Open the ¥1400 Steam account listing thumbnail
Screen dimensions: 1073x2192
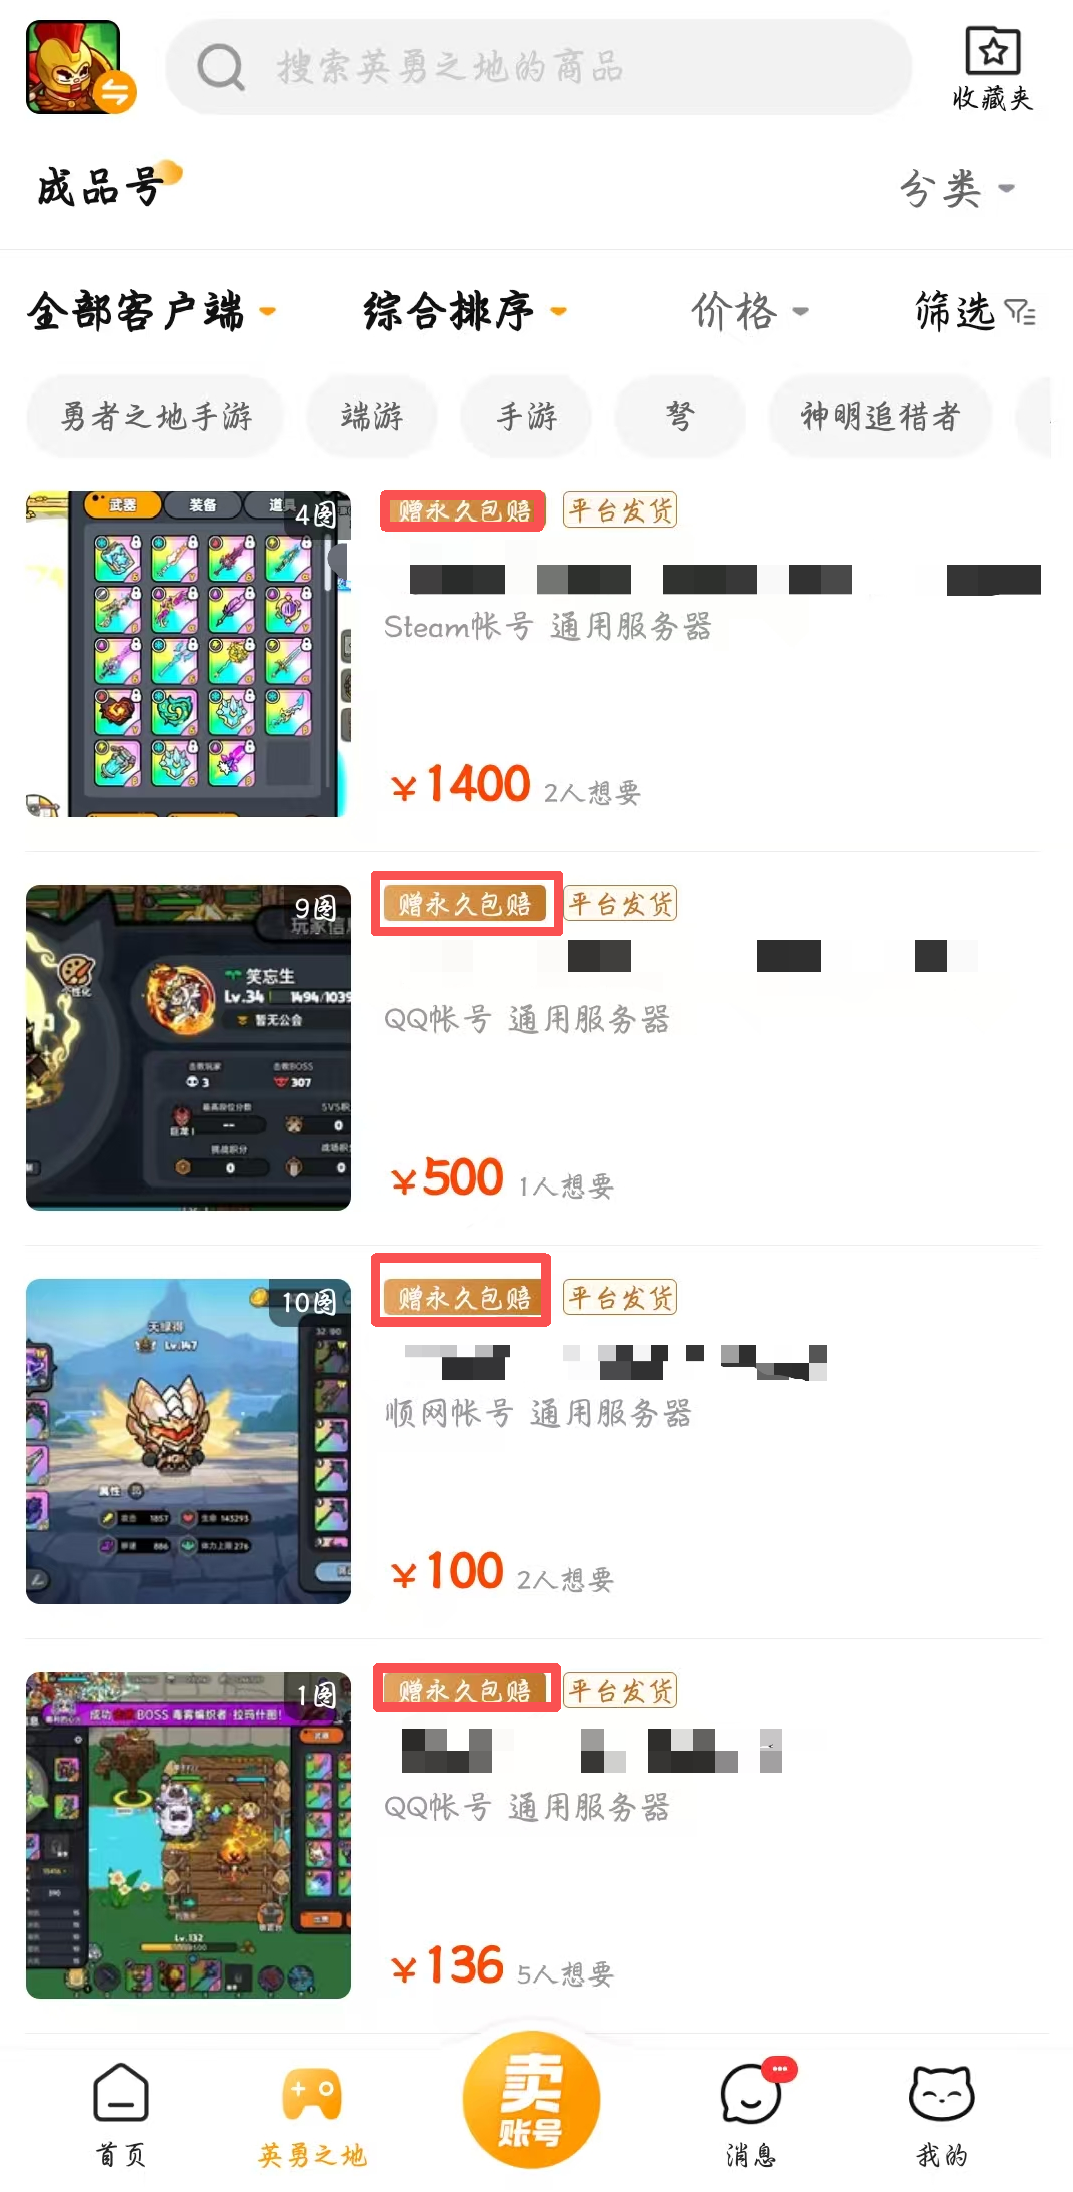pyautogui.click(x=188, y=654)
